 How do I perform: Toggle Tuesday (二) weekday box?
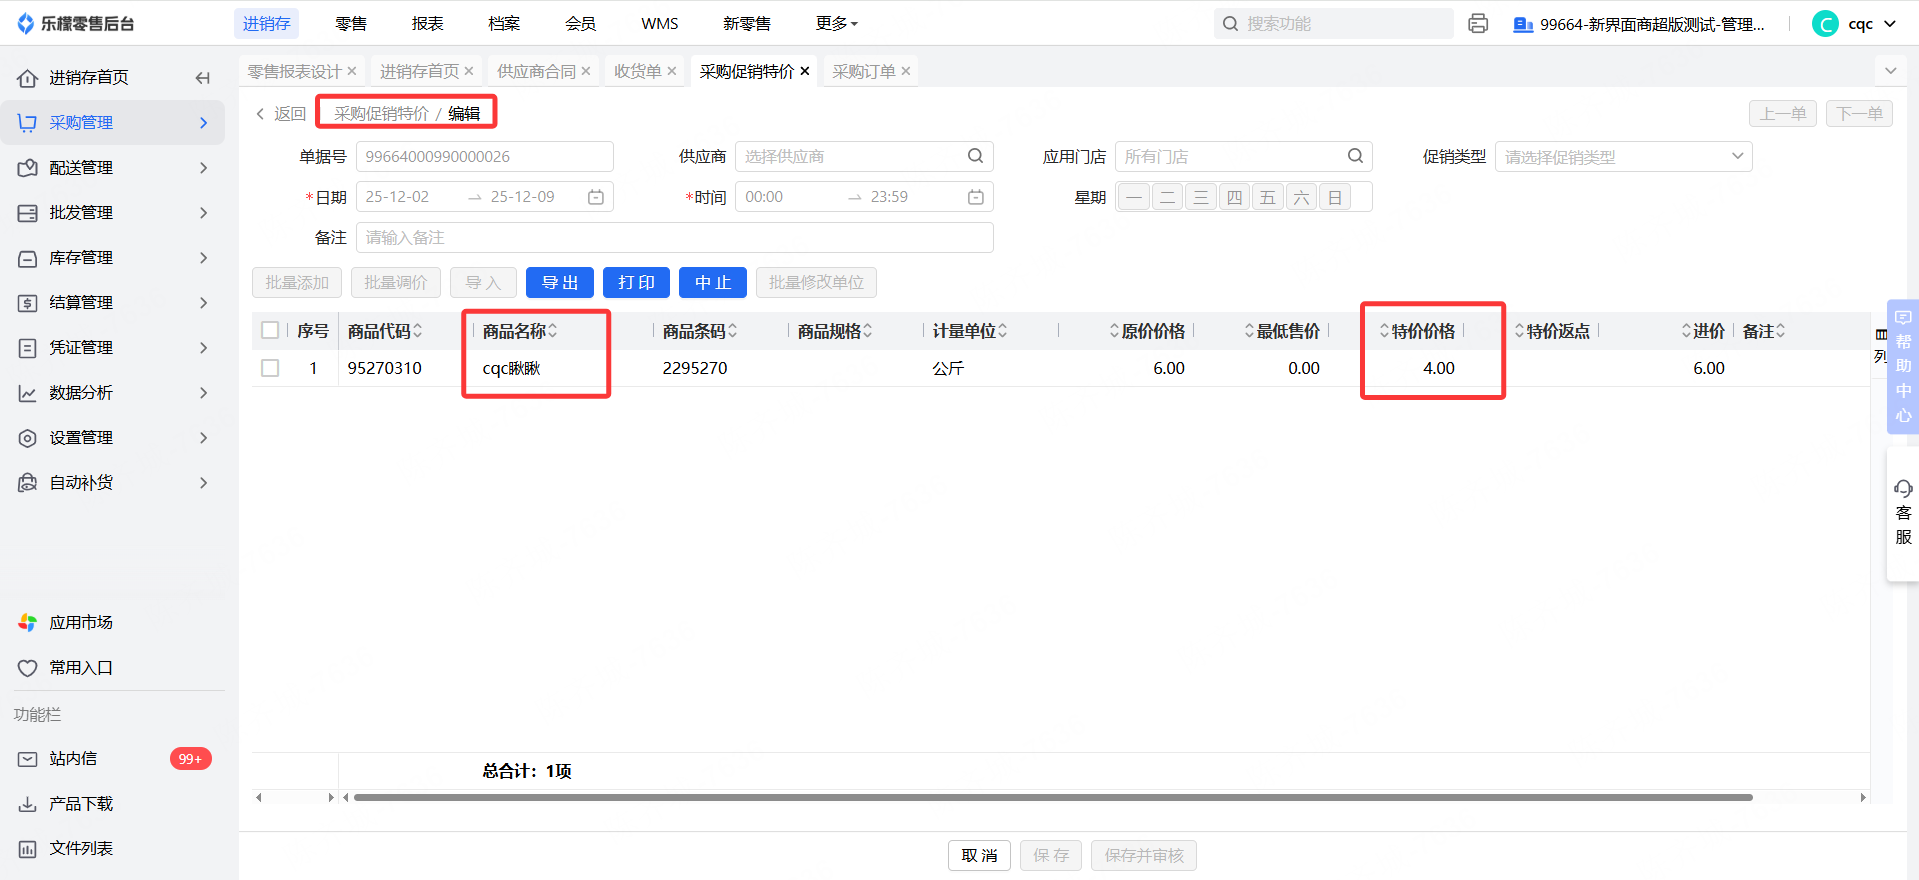pos(1167,197)
